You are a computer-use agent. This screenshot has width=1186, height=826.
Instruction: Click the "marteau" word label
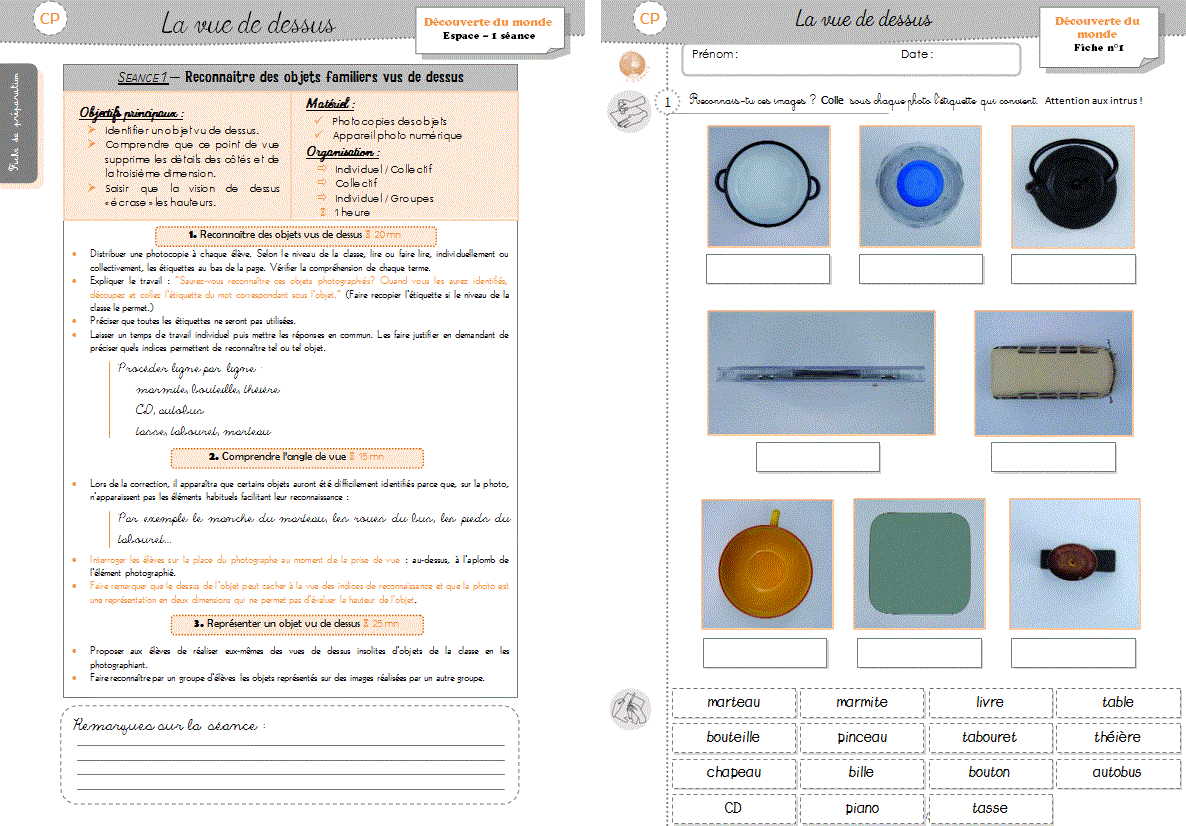(734, 702)
